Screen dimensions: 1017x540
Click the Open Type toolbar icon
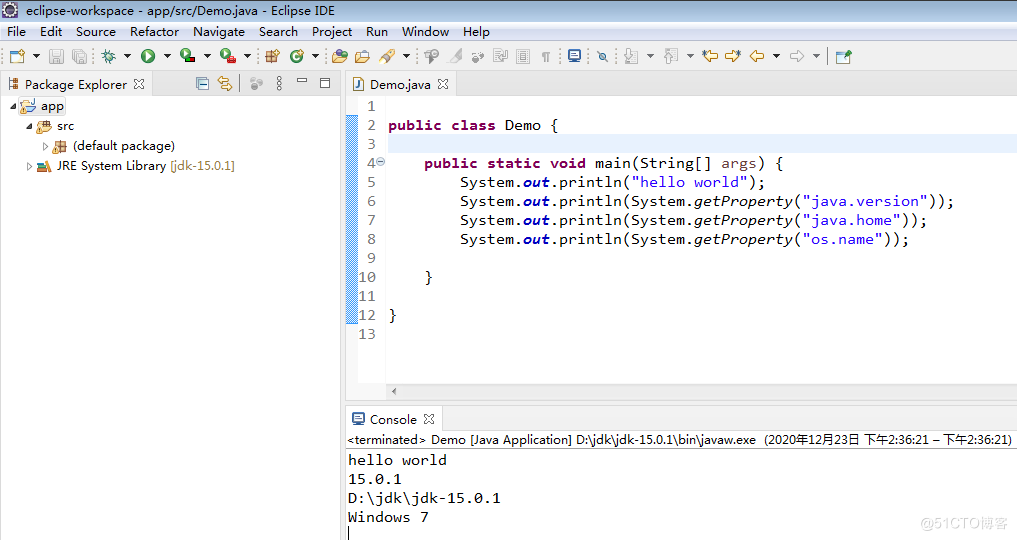click(x=339, y=57)
